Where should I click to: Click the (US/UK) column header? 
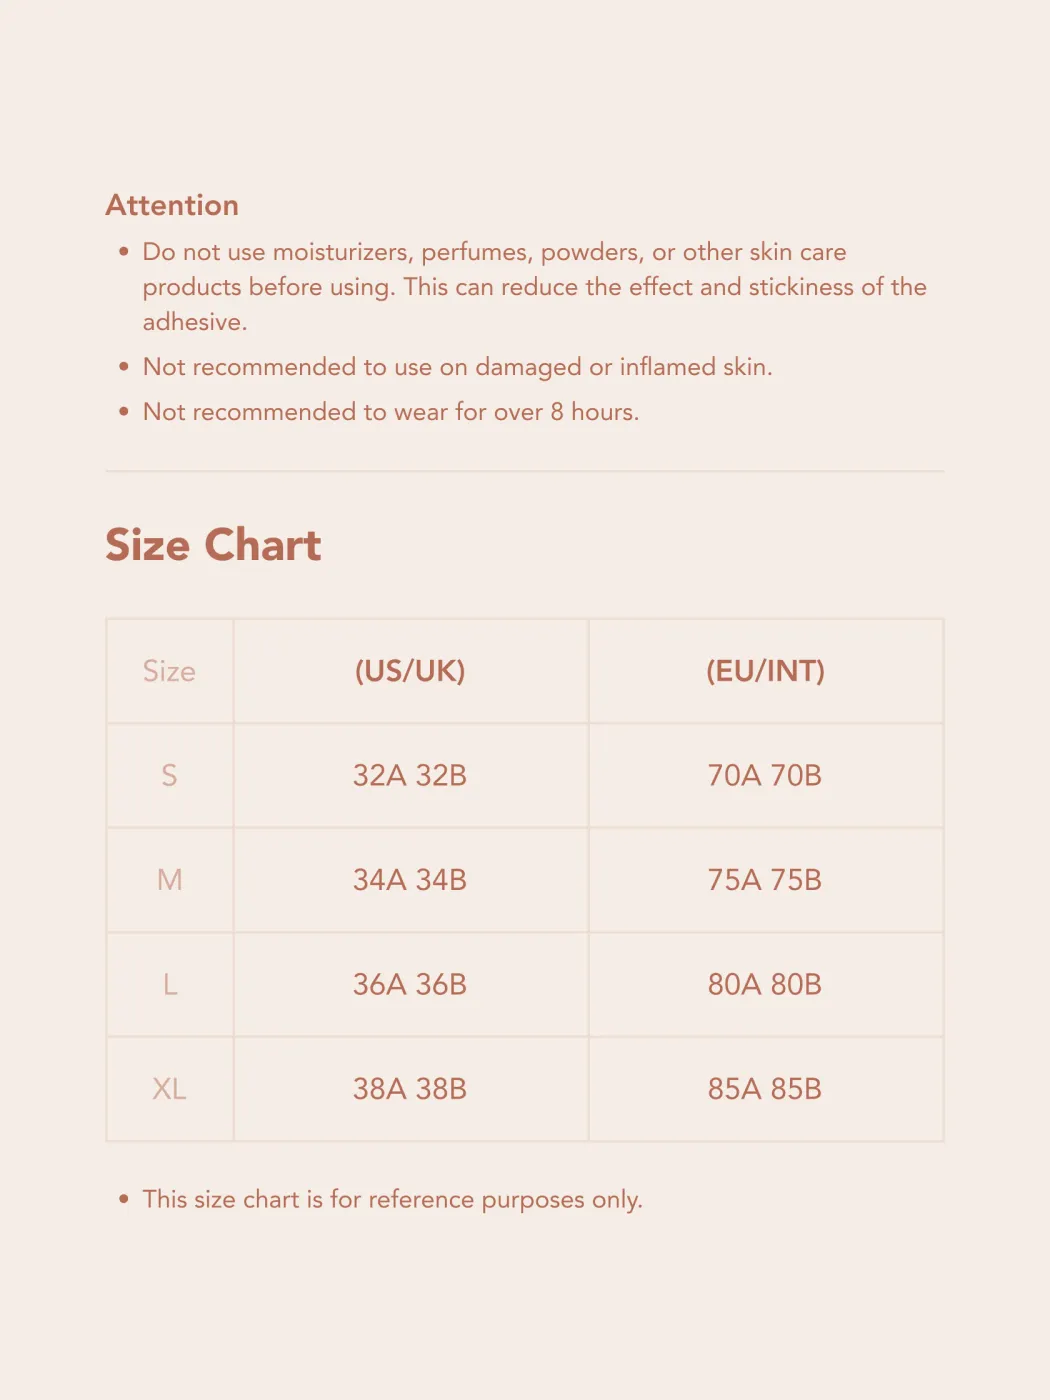pyautogui.click(x=410, y=671)
